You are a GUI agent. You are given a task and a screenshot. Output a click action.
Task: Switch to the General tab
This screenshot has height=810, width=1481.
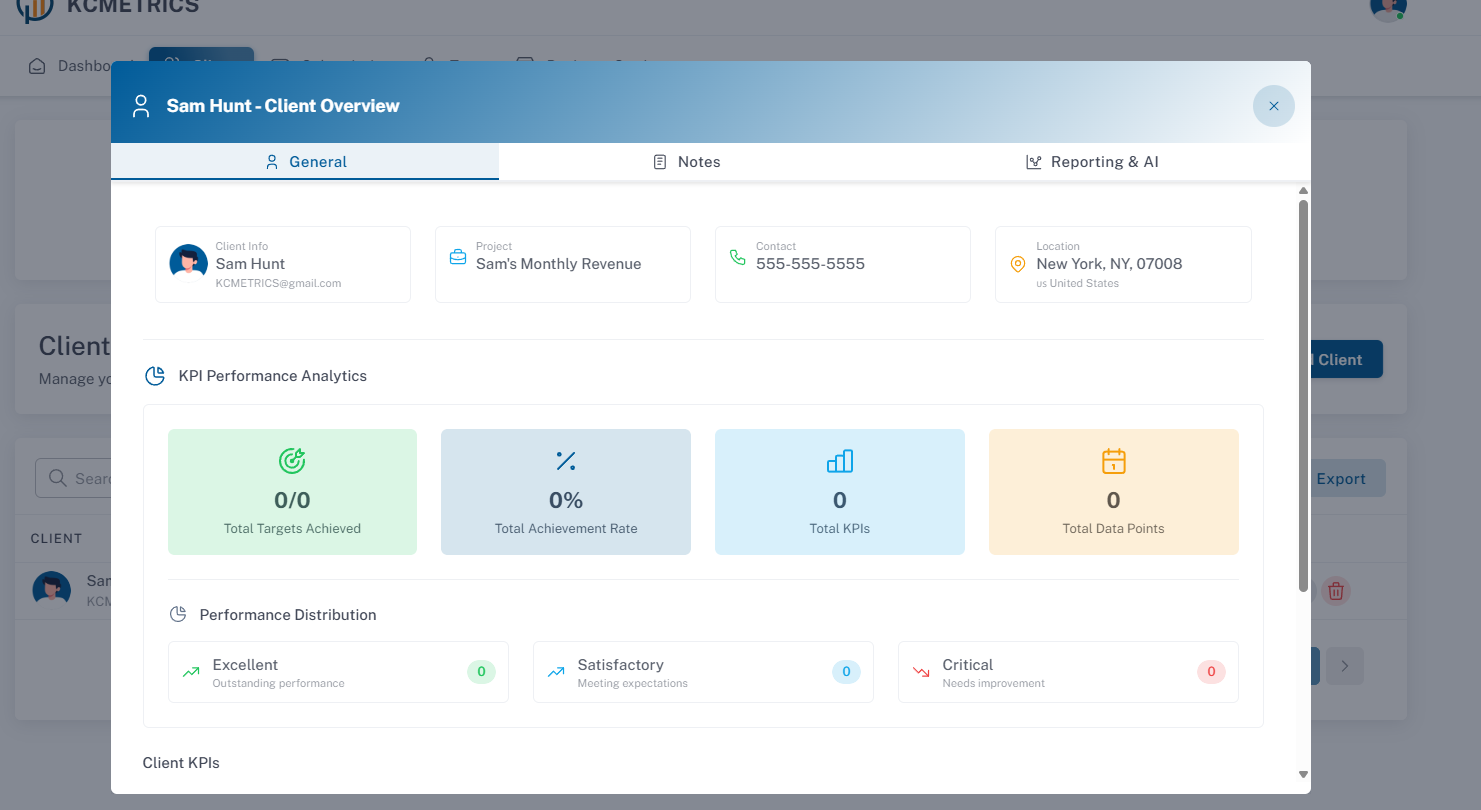[x=305, y=162]
